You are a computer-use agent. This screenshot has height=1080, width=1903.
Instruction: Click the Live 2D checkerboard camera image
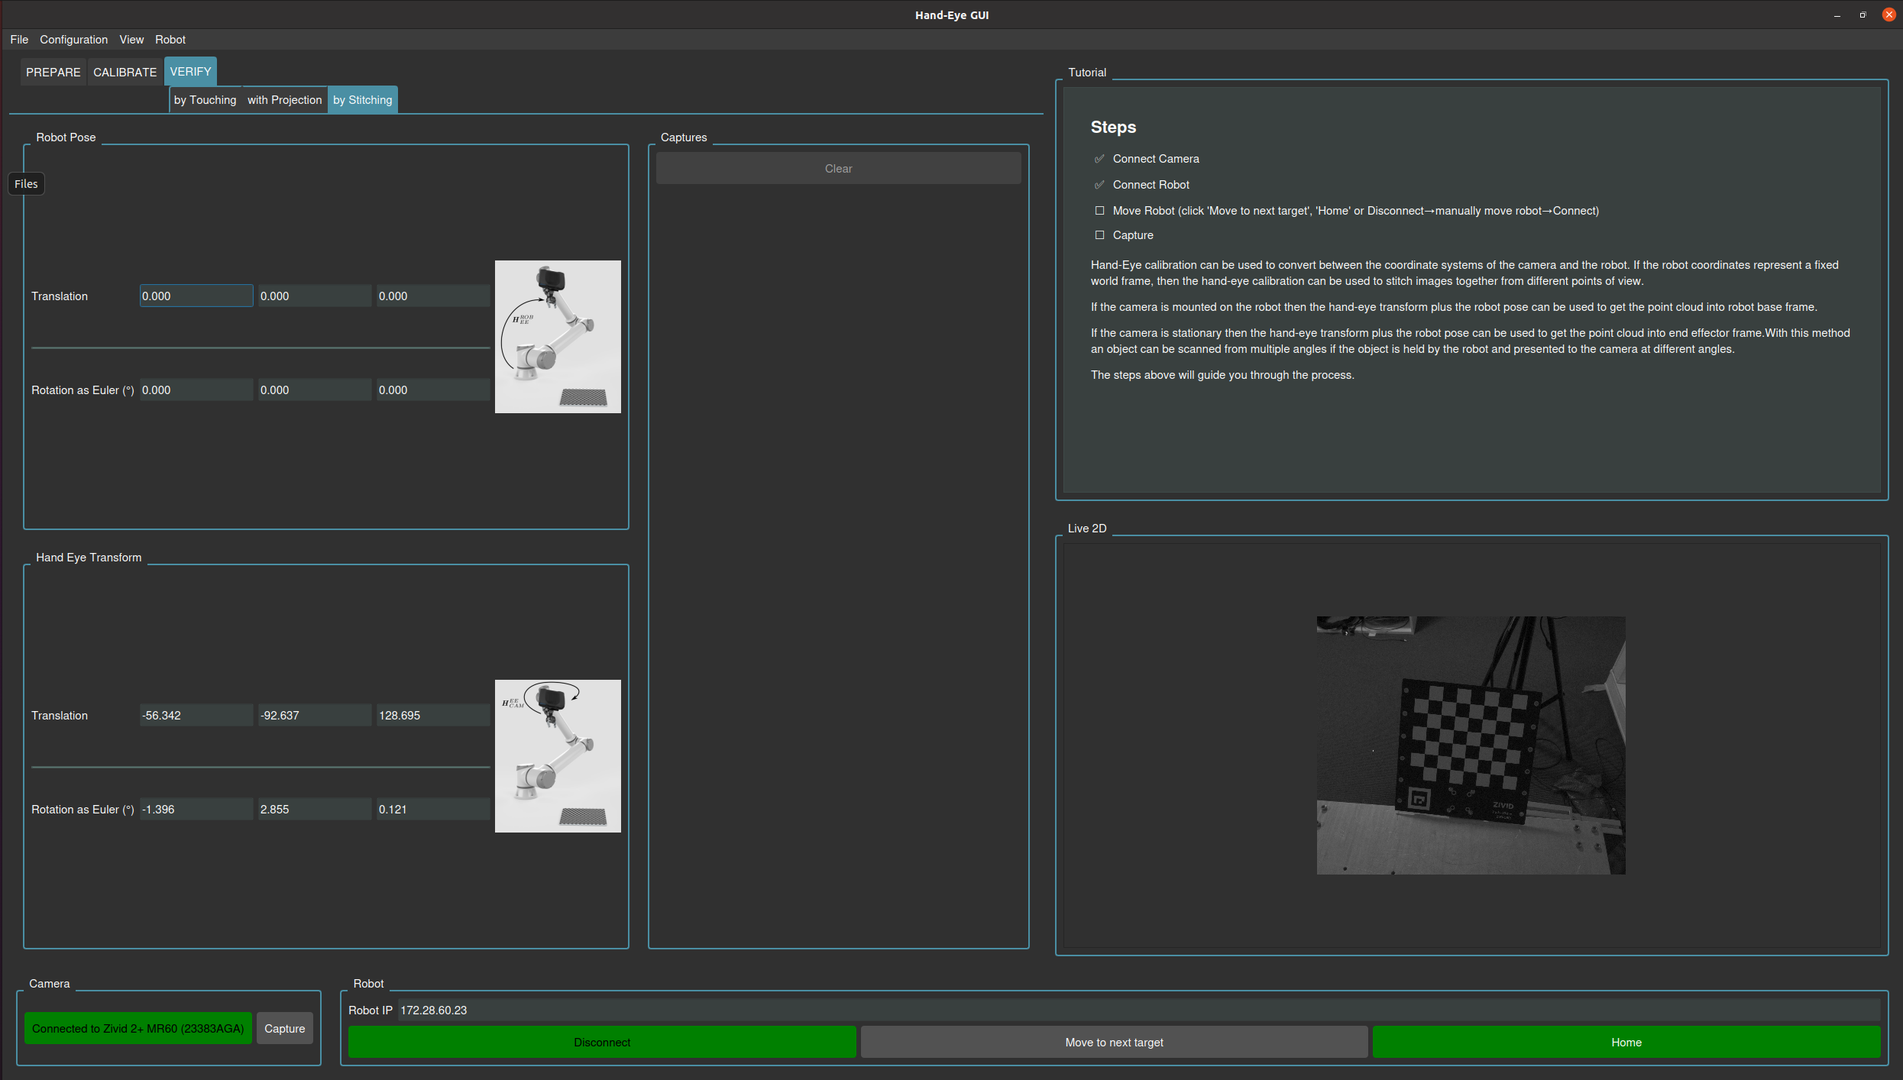pos(1470,745)
